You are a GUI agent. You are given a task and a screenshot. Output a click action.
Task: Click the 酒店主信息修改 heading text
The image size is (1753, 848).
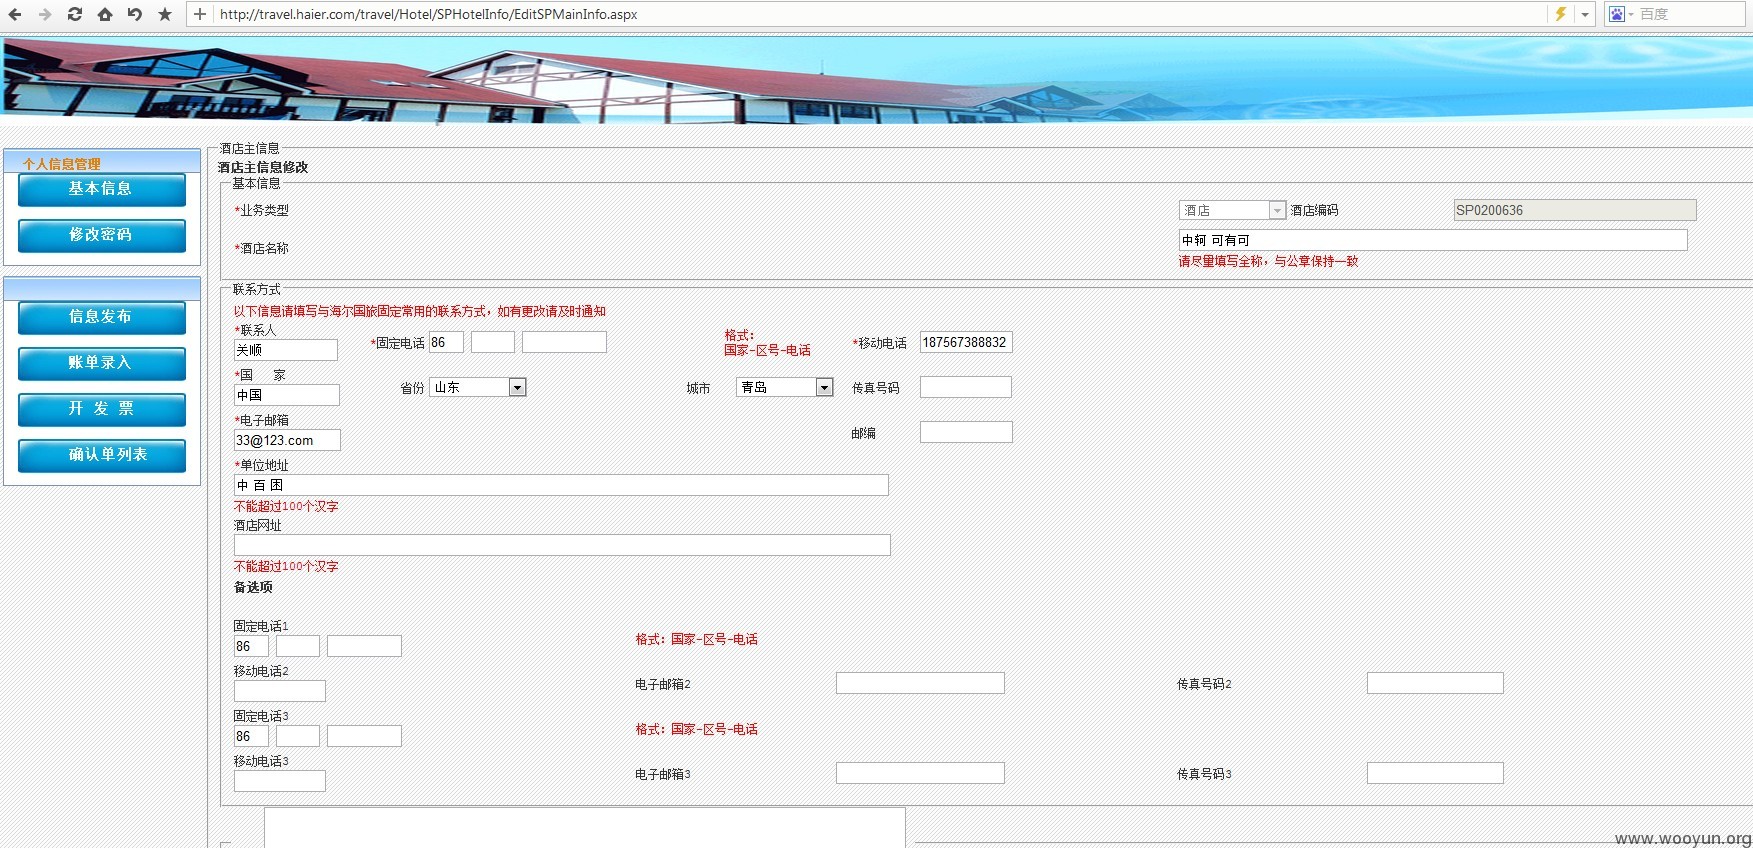click(x=263, y=168)
